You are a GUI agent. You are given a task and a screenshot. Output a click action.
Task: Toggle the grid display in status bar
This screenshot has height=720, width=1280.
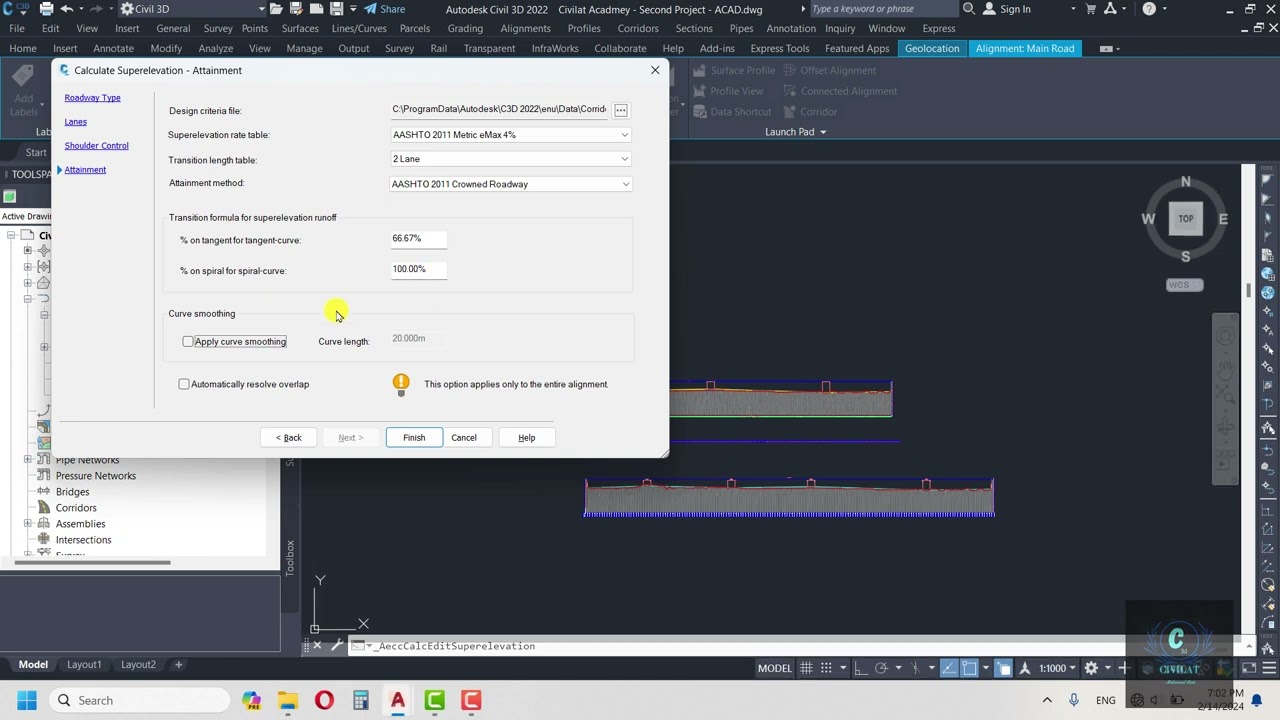click(x=806, y=668)
